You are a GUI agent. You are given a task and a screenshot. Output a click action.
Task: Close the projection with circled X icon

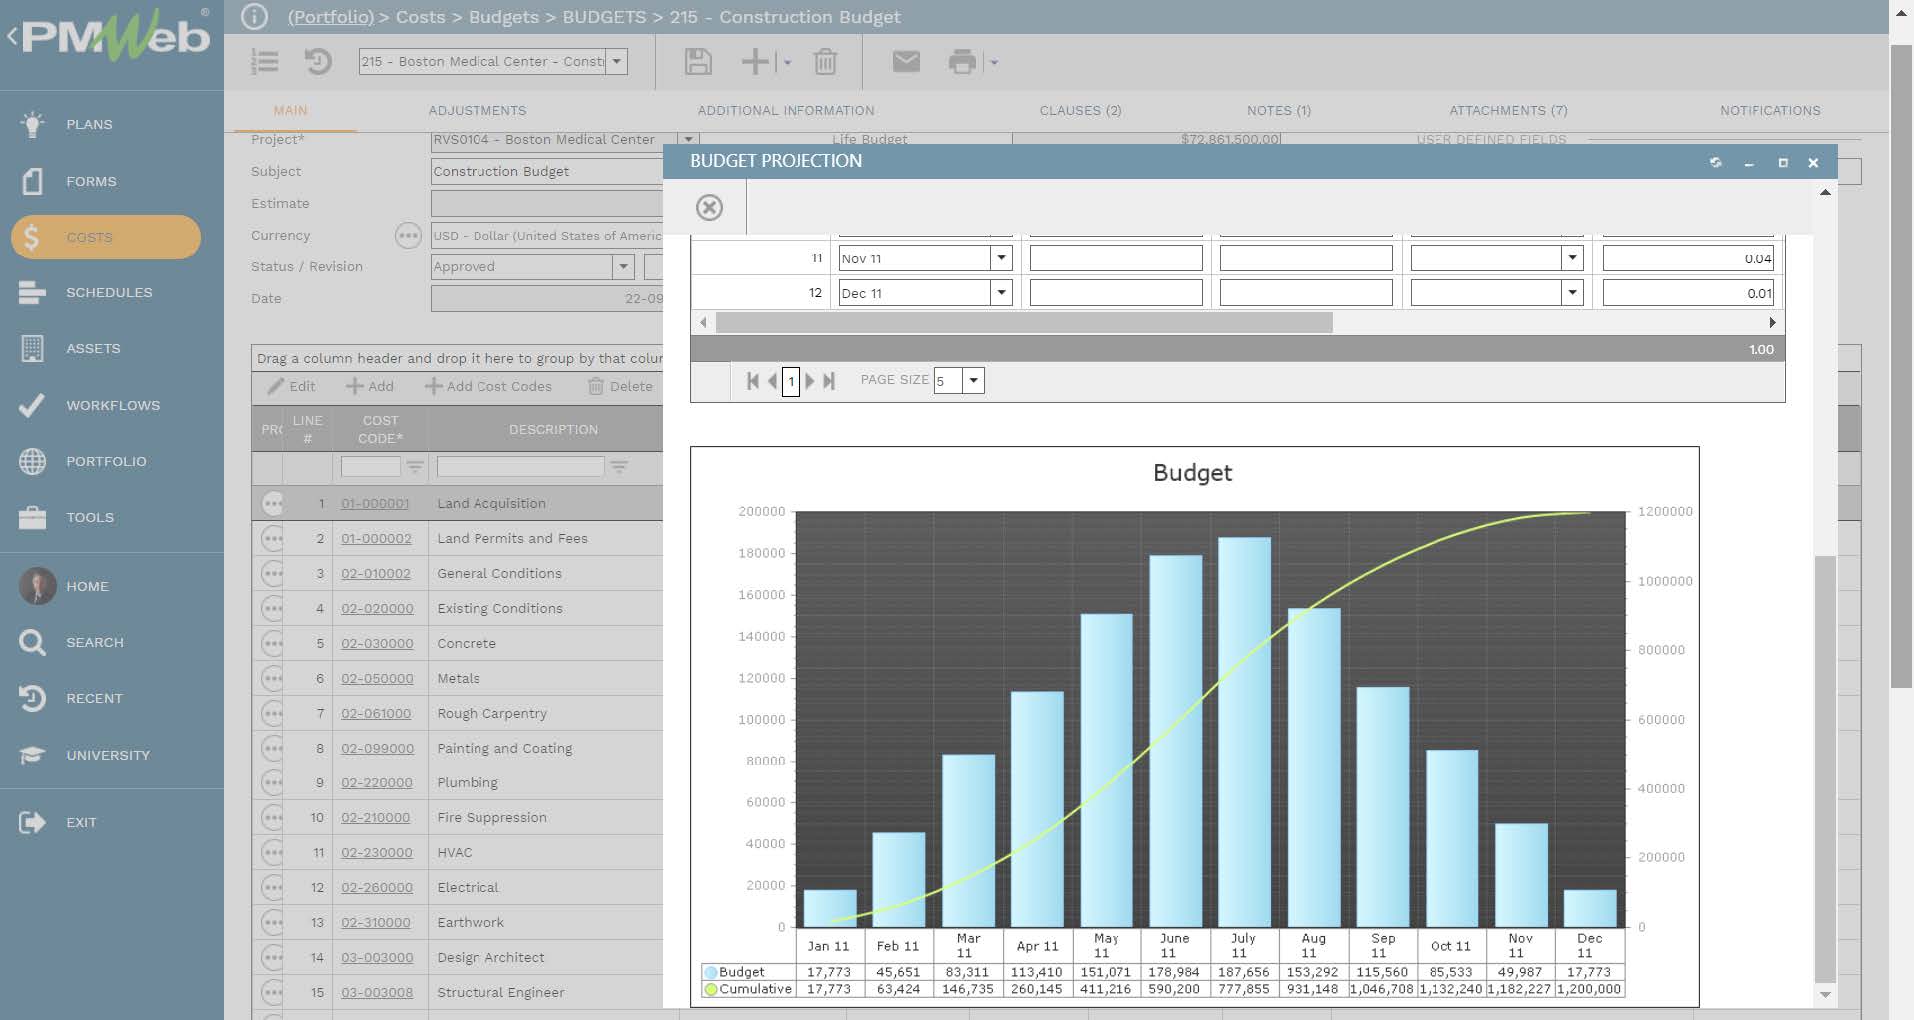(x=709, y=207)
